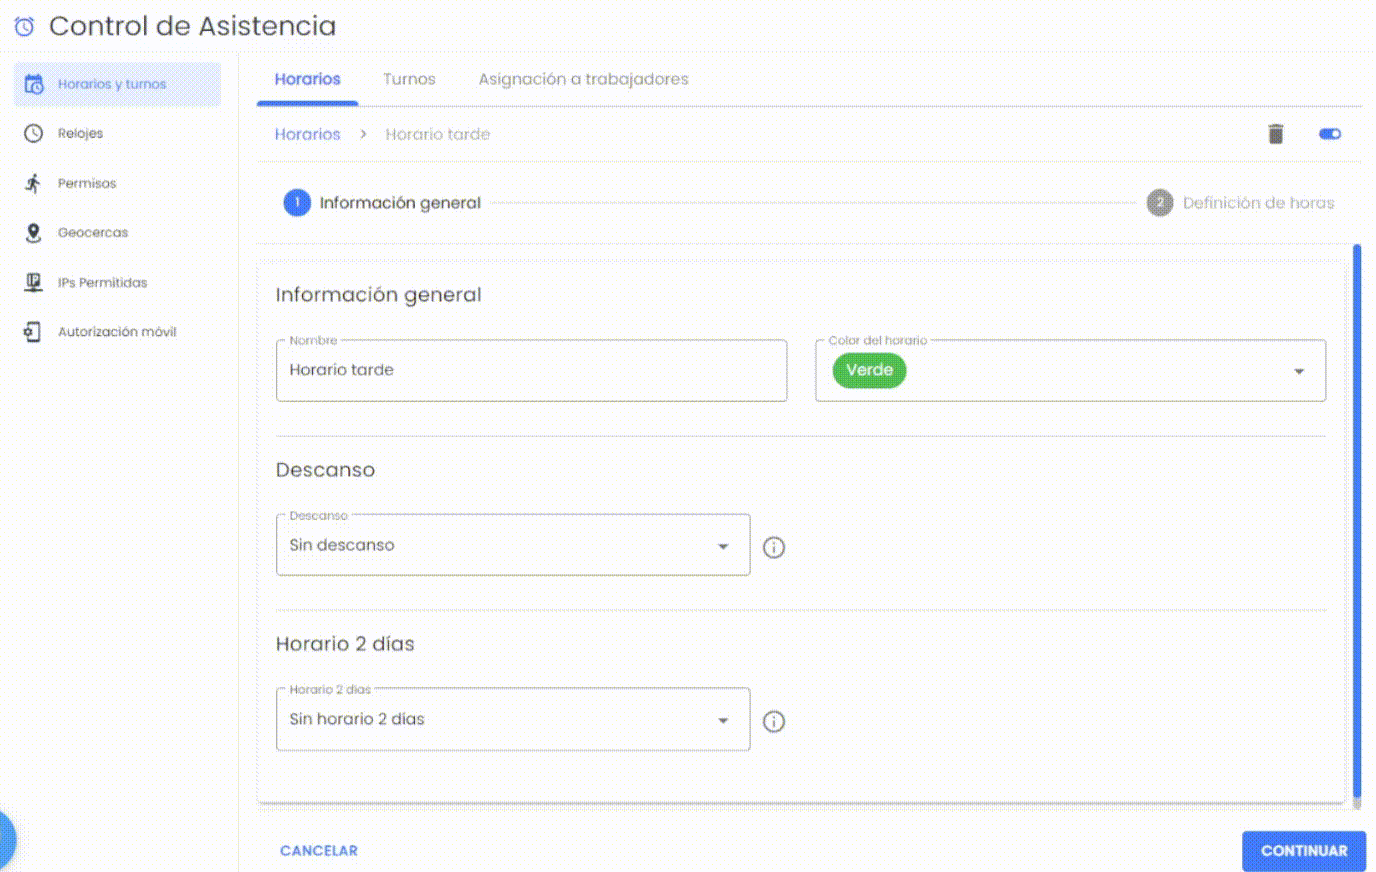Click the Información general section heading

tap(378, 295)
